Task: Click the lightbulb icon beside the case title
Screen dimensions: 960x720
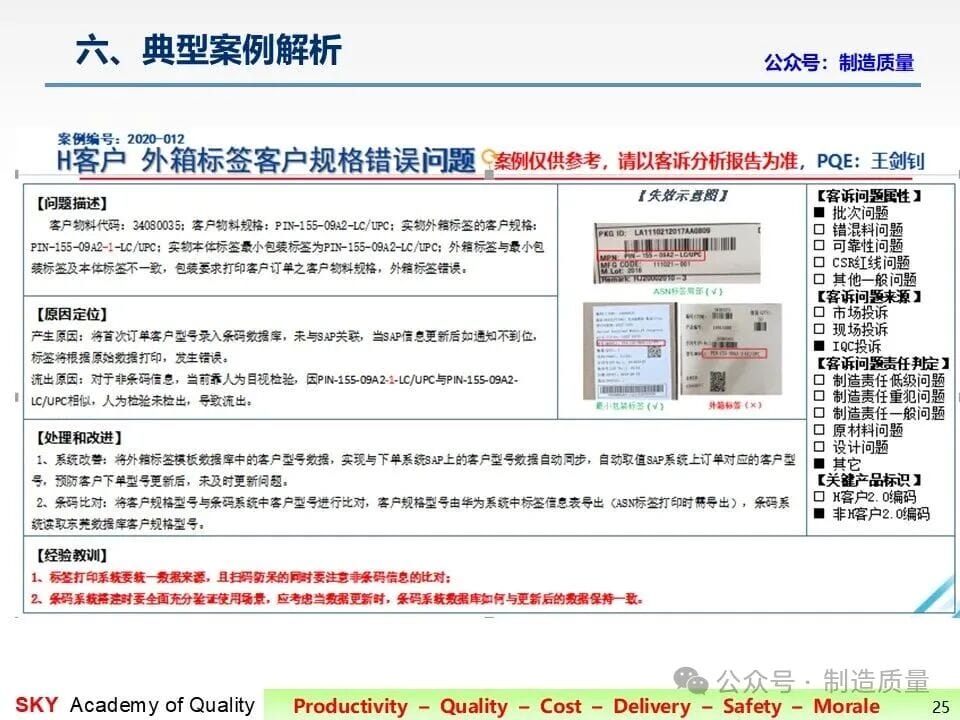Action: pos(488,160)
